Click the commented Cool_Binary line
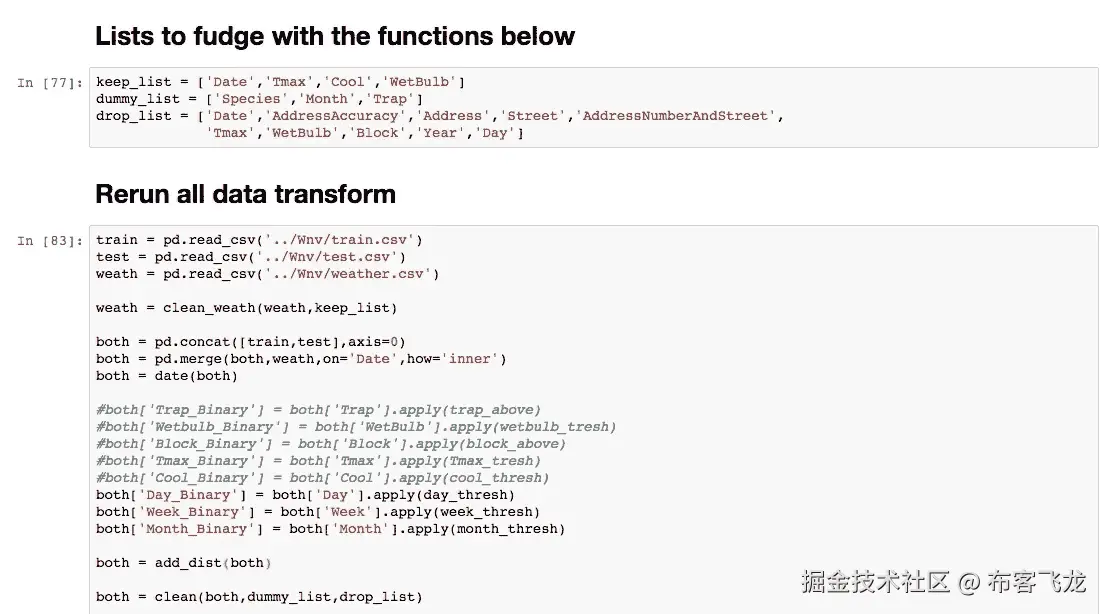 322,478
